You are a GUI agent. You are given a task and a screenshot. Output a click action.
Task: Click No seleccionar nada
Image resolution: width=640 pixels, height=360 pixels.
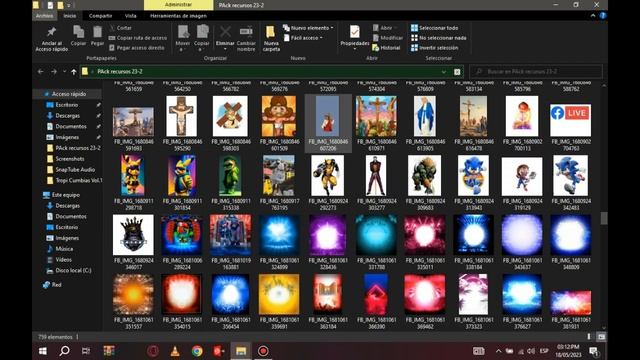click(438, 38)
